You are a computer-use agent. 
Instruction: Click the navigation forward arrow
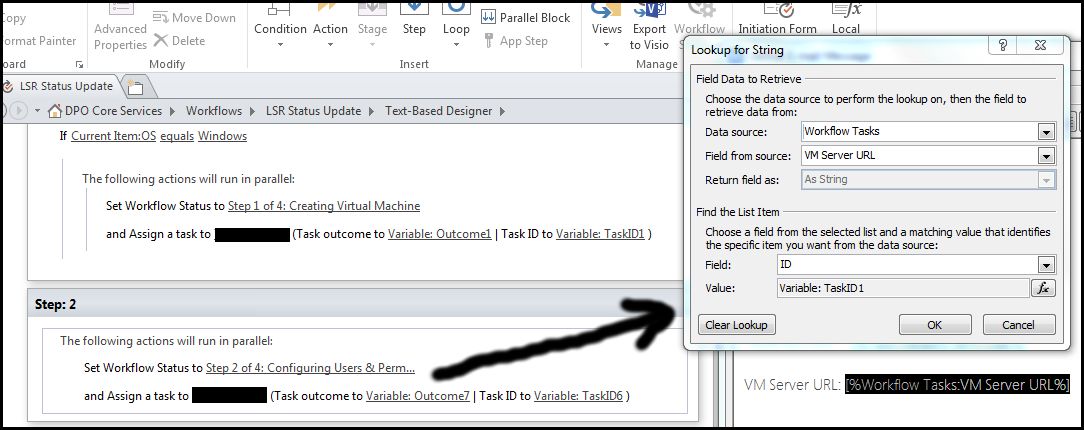19,111
